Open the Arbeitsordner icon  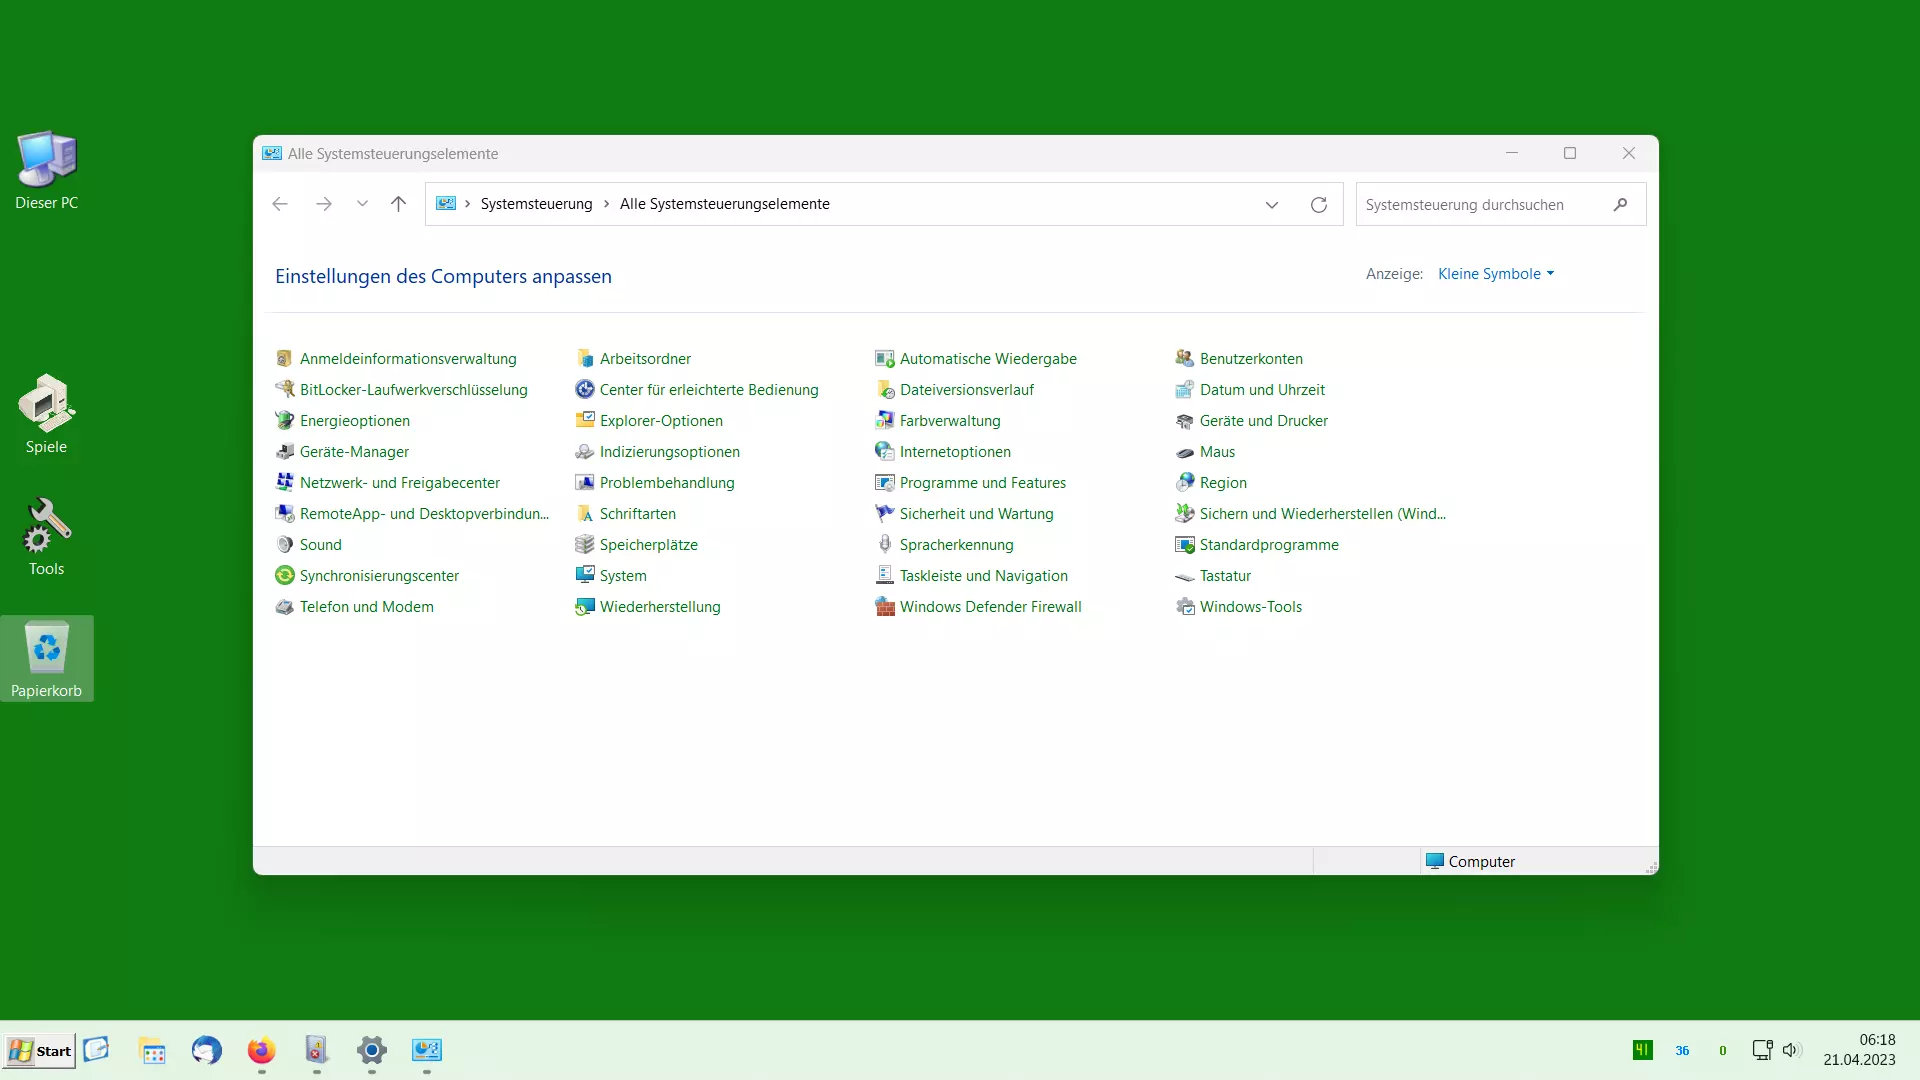584,358
